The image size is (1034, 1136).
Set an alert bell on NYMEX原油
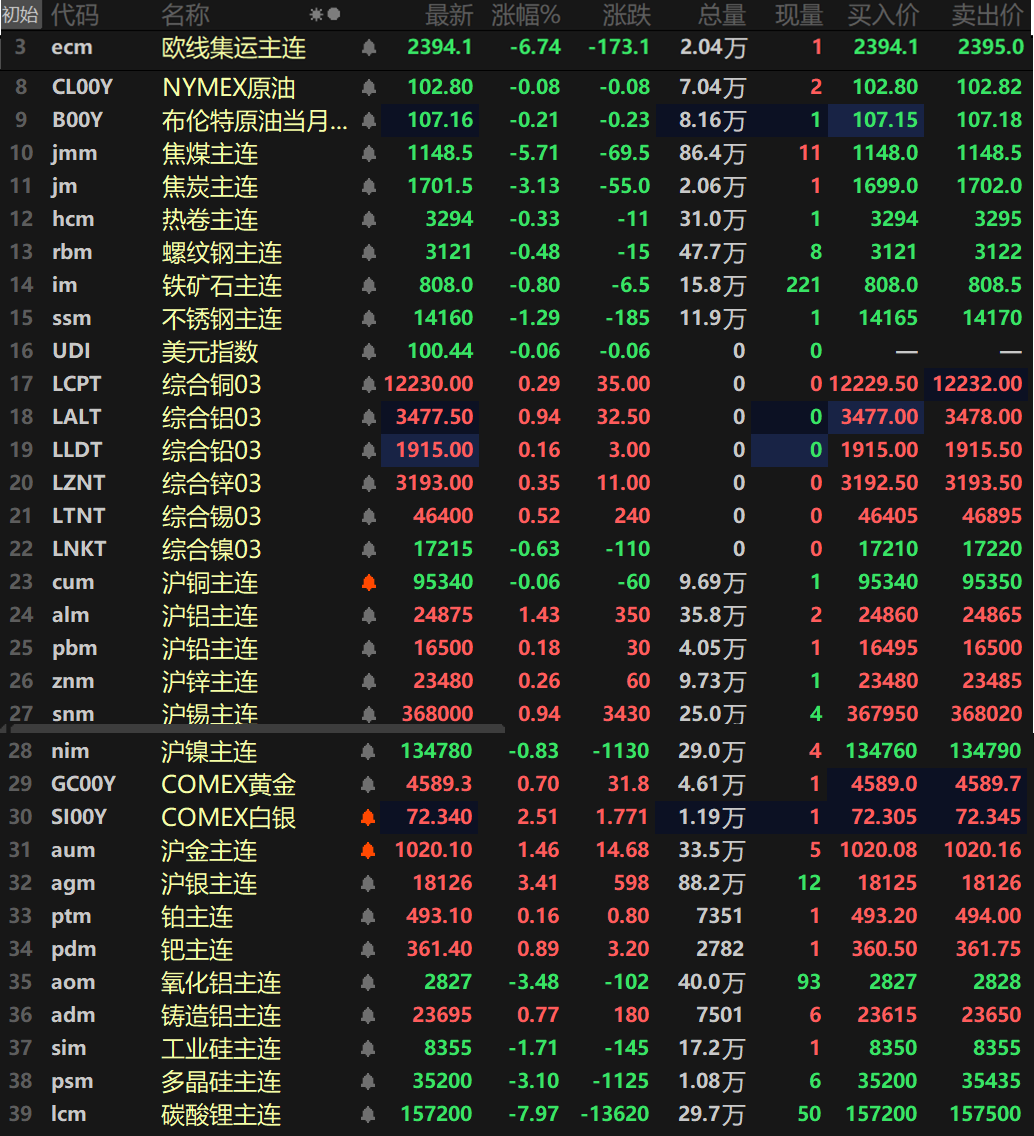tap(368, 87)
